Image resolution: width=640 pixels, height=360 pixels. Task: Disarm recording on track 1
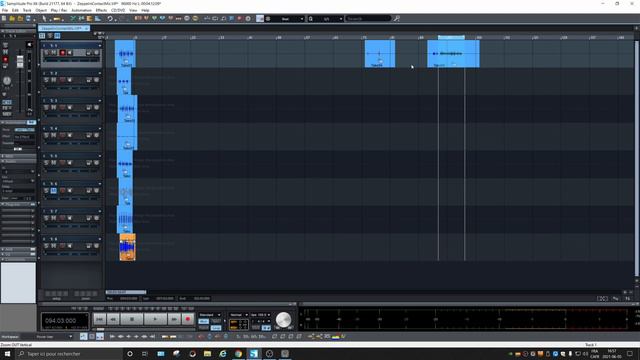point(62,53)
